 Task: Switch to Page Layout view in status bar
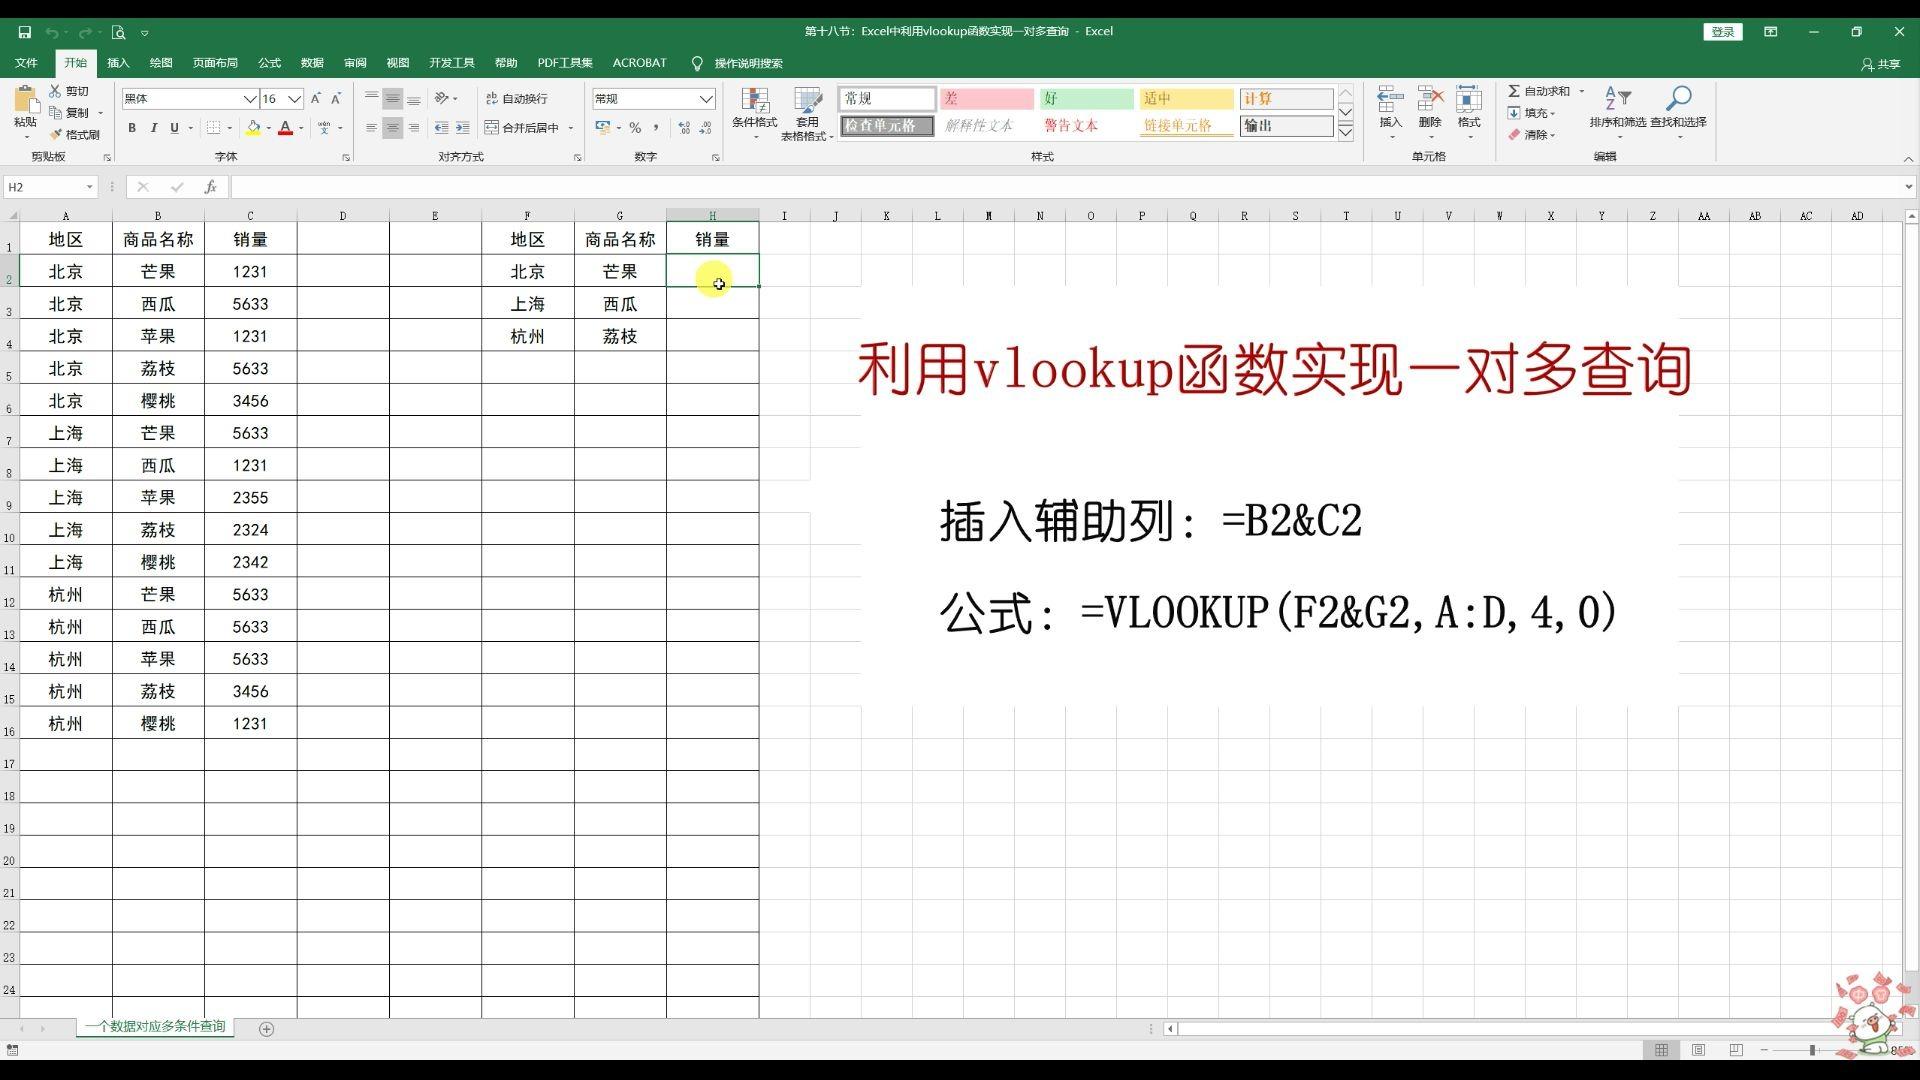click(1698, 1050)
